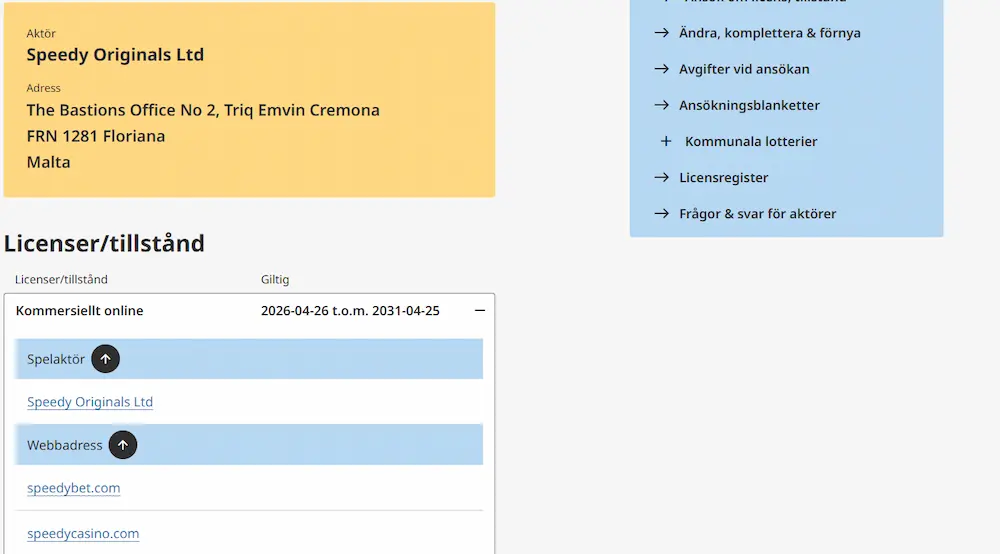This screenshot has height=554, width=1000.
Task: Open the Licensregister link
Action: tap(723, 178)
